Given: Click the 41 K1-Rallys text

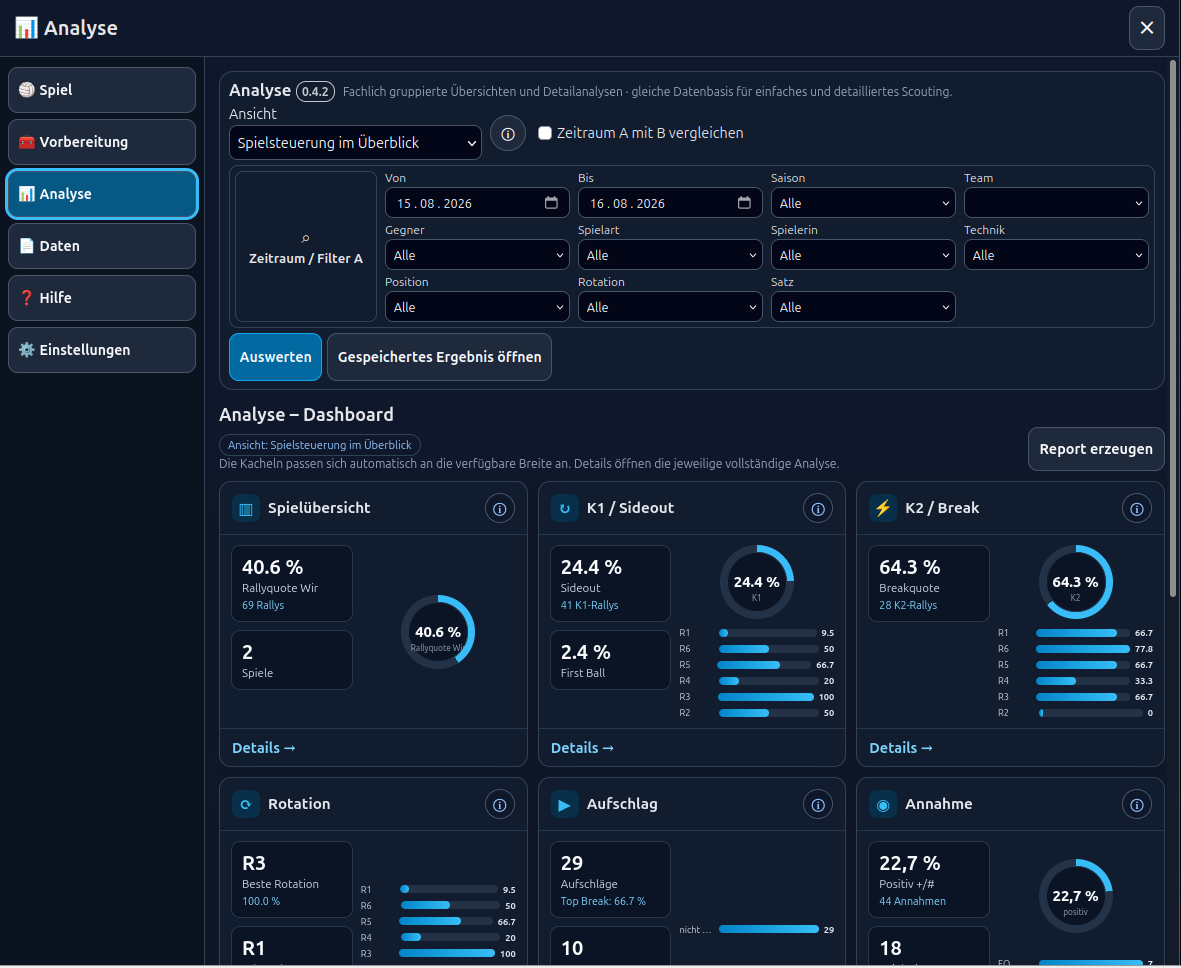Looking at the screenshot, I should (x=589, y=606).
